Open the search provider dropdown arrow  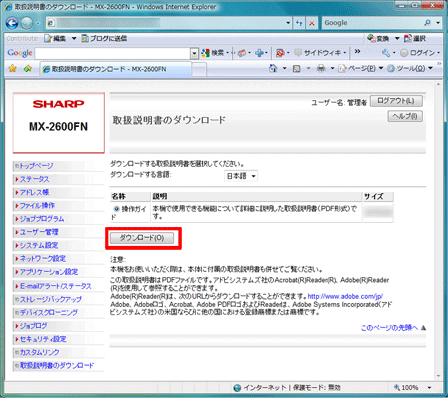point(438,23)
